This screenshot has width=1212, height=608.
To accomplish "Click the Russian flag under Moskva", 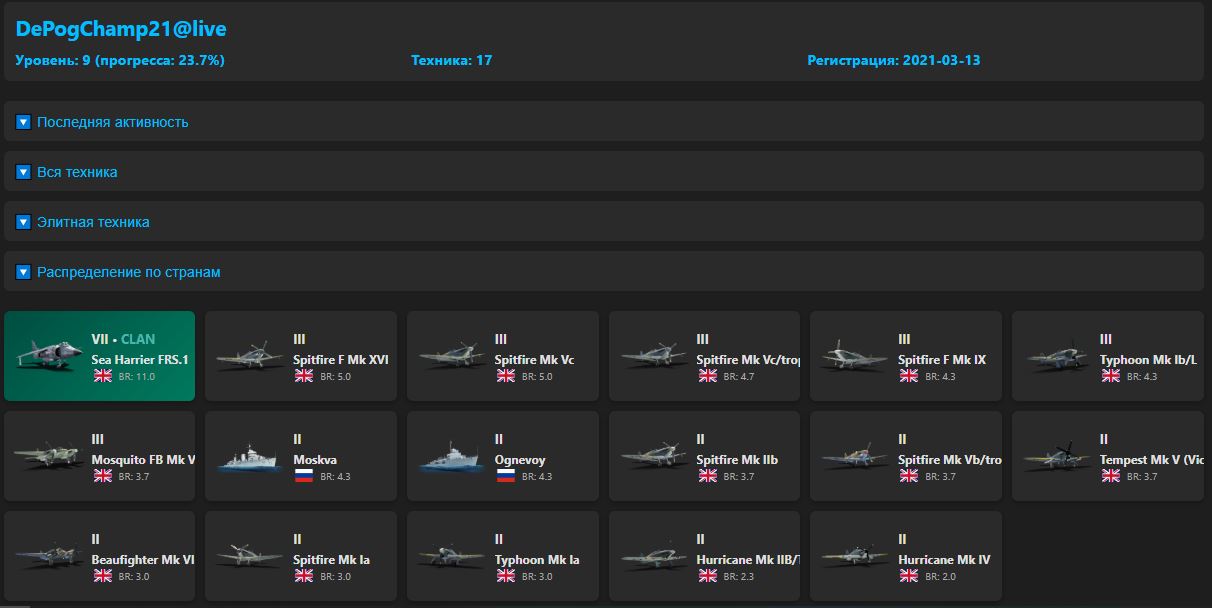I will point(303,476).
